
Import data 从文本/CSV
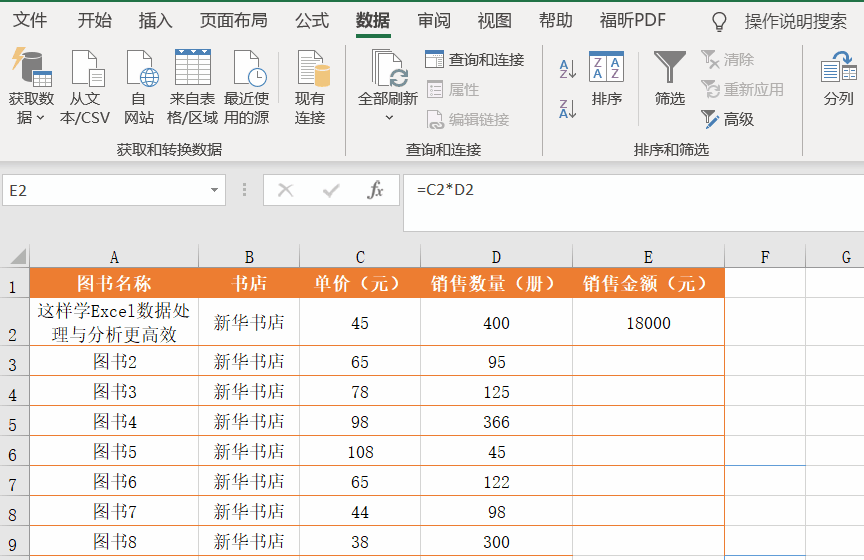[85, 87]
